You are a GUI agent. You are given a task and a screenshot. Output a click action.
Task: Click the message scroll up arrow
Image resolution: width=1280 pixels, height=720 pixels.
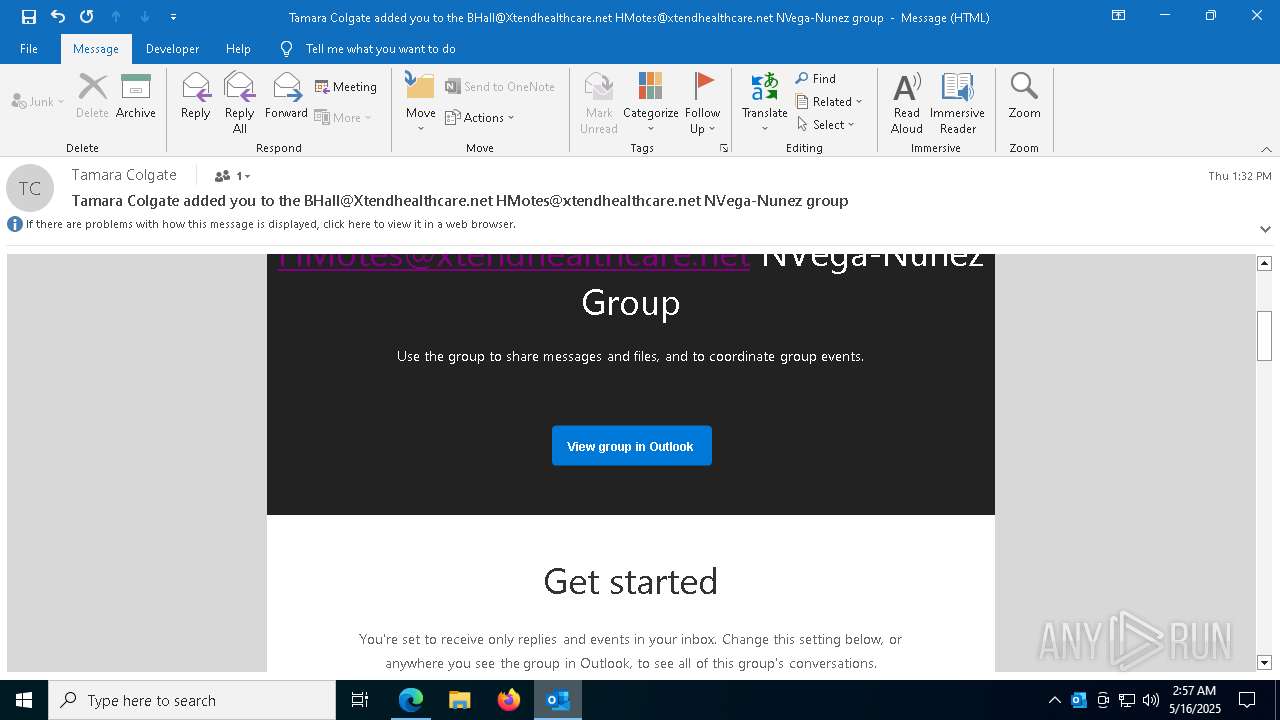[1264, 263]
